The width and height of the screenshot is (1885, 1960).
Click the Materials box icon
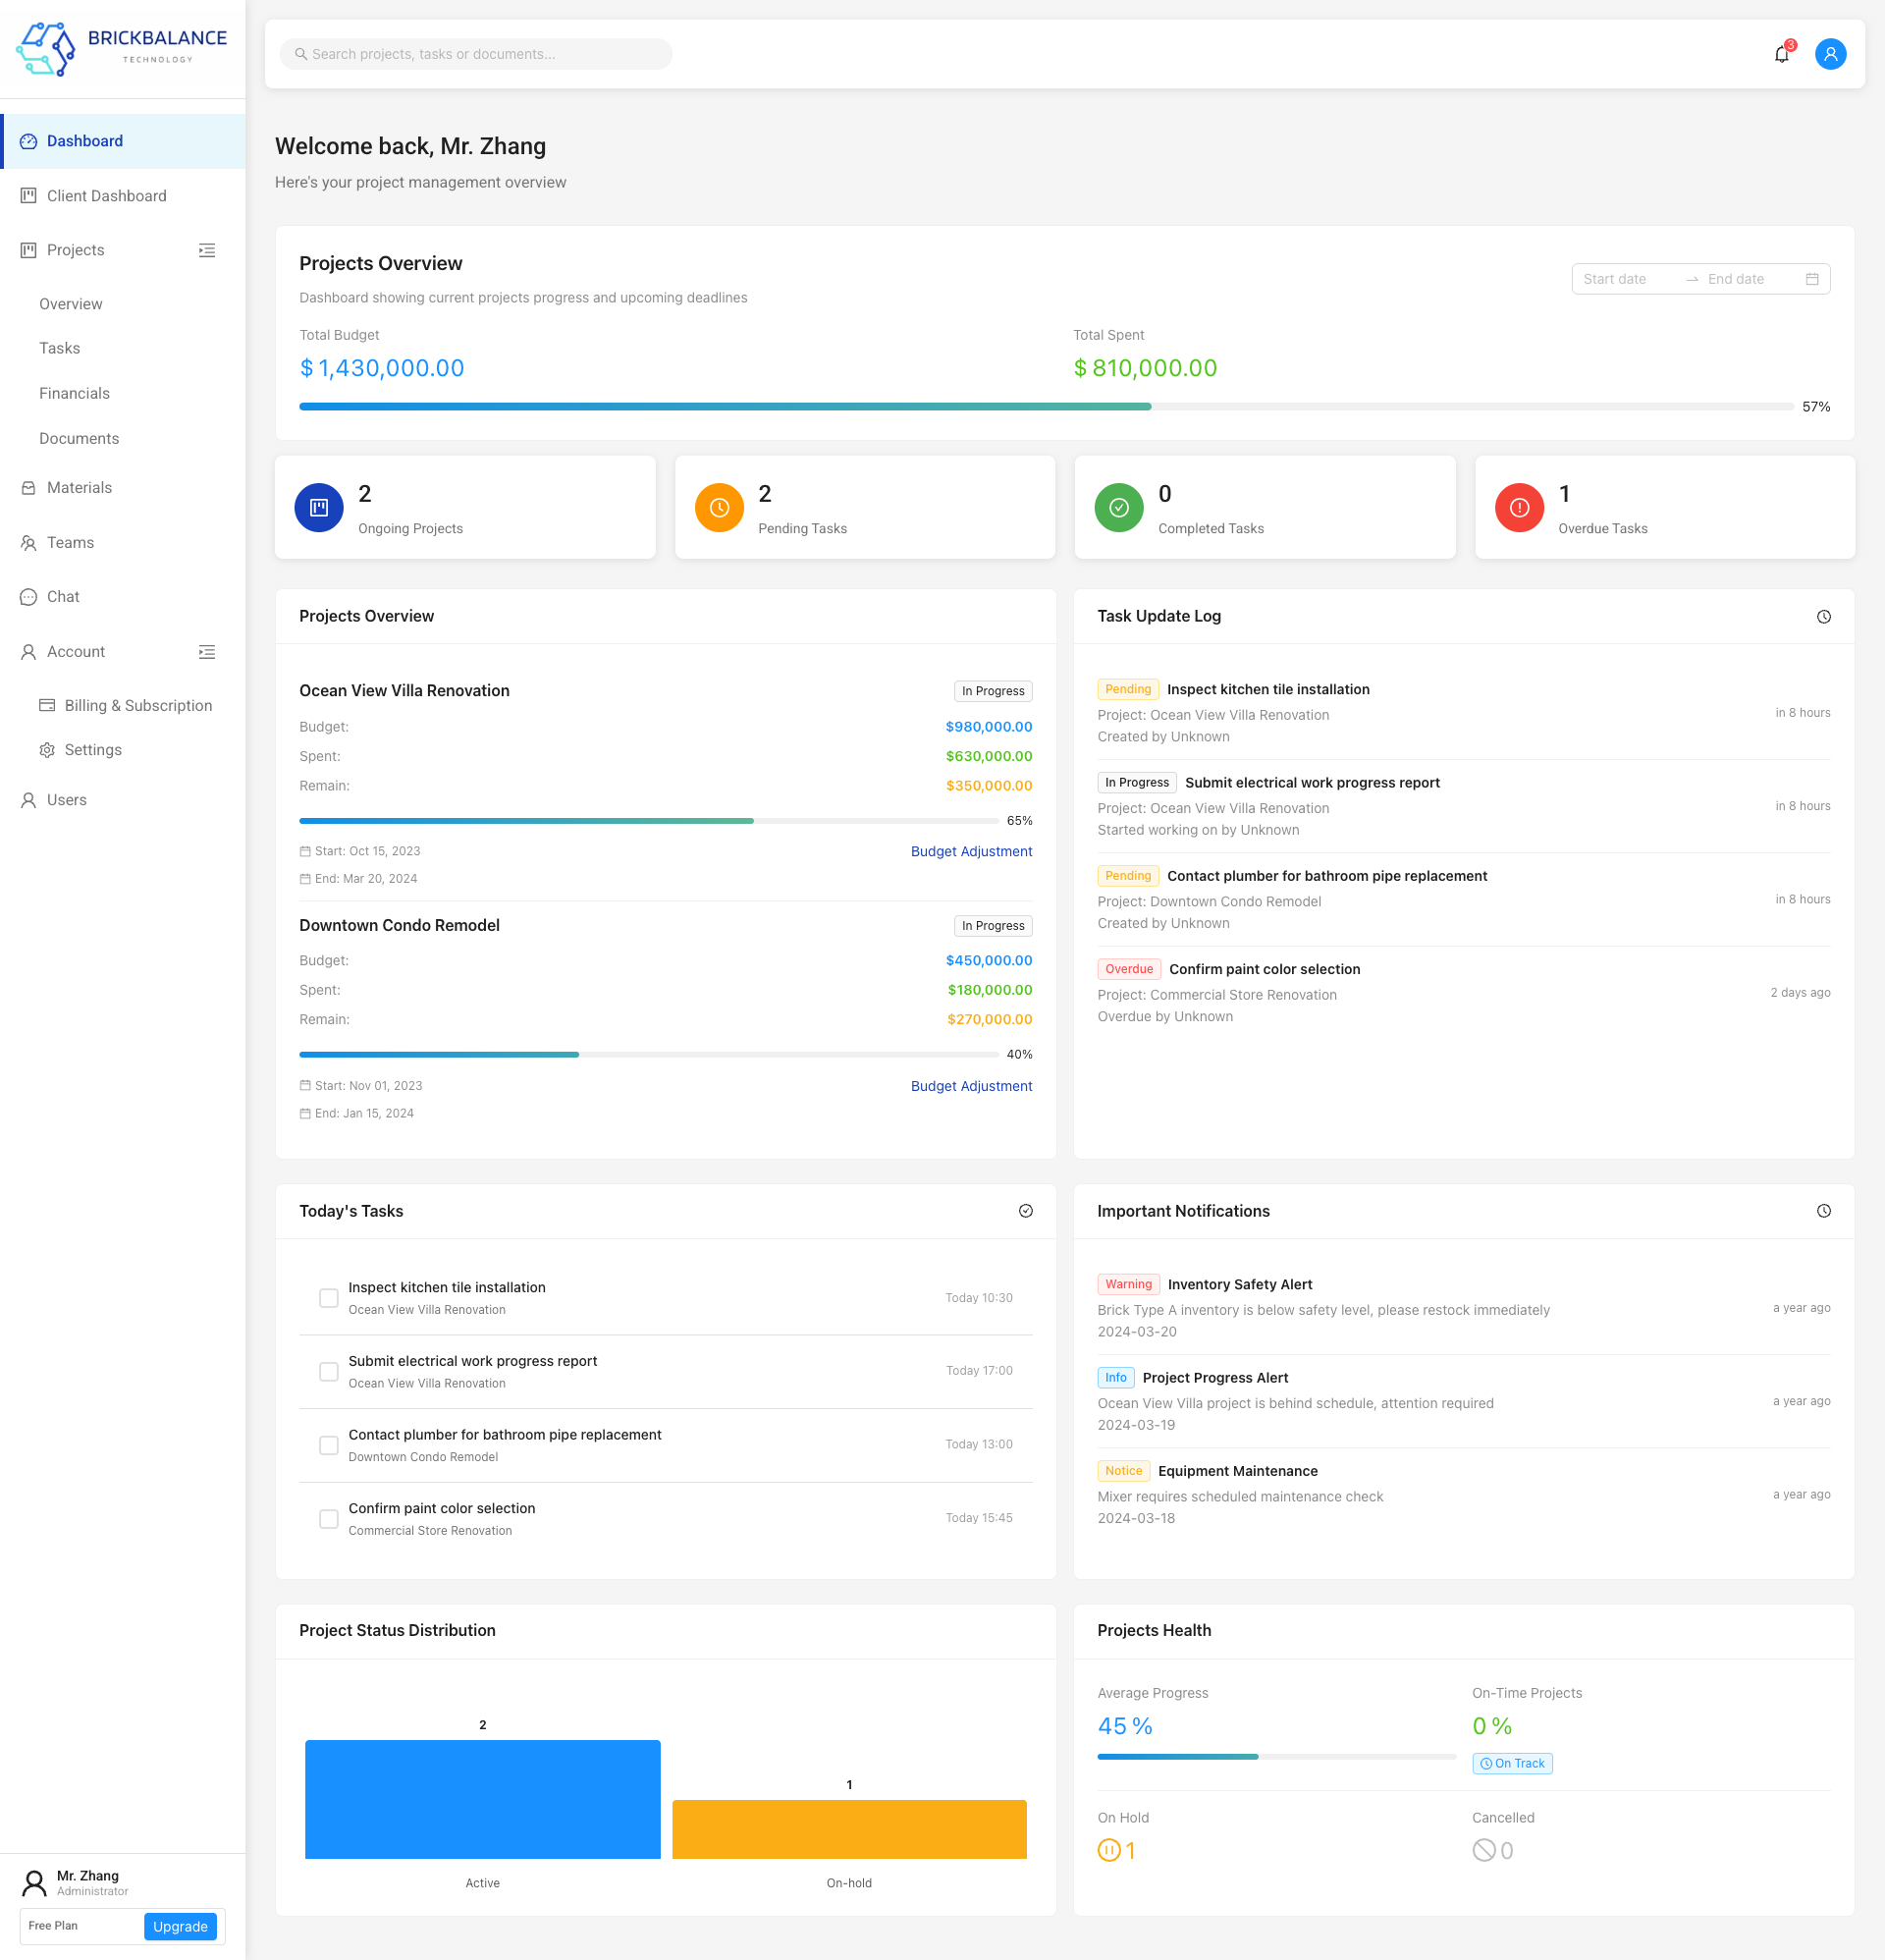coord(29,488)
